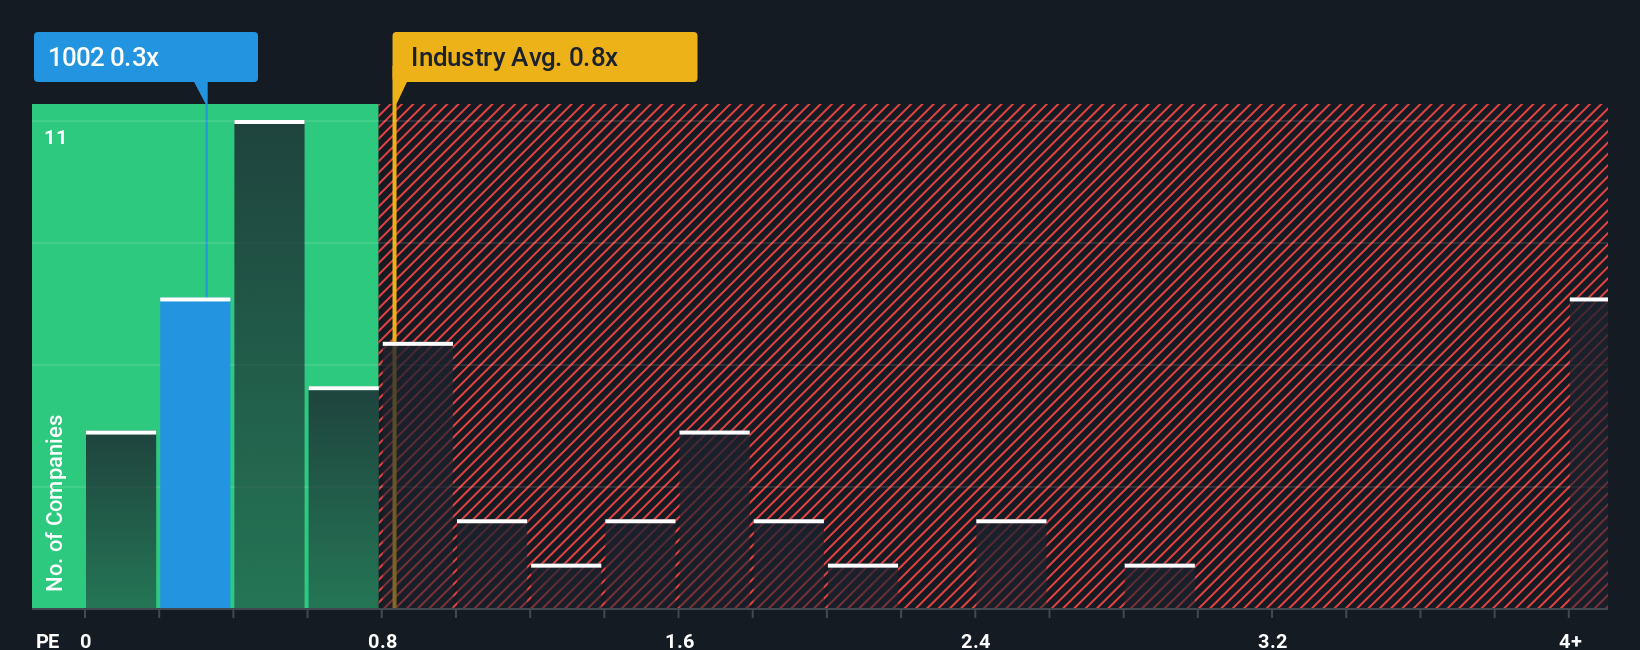The height and width of the screenshot is (650, 1640).
Task: Click the rightmost 4+ bar
Action: point(1589,453)
